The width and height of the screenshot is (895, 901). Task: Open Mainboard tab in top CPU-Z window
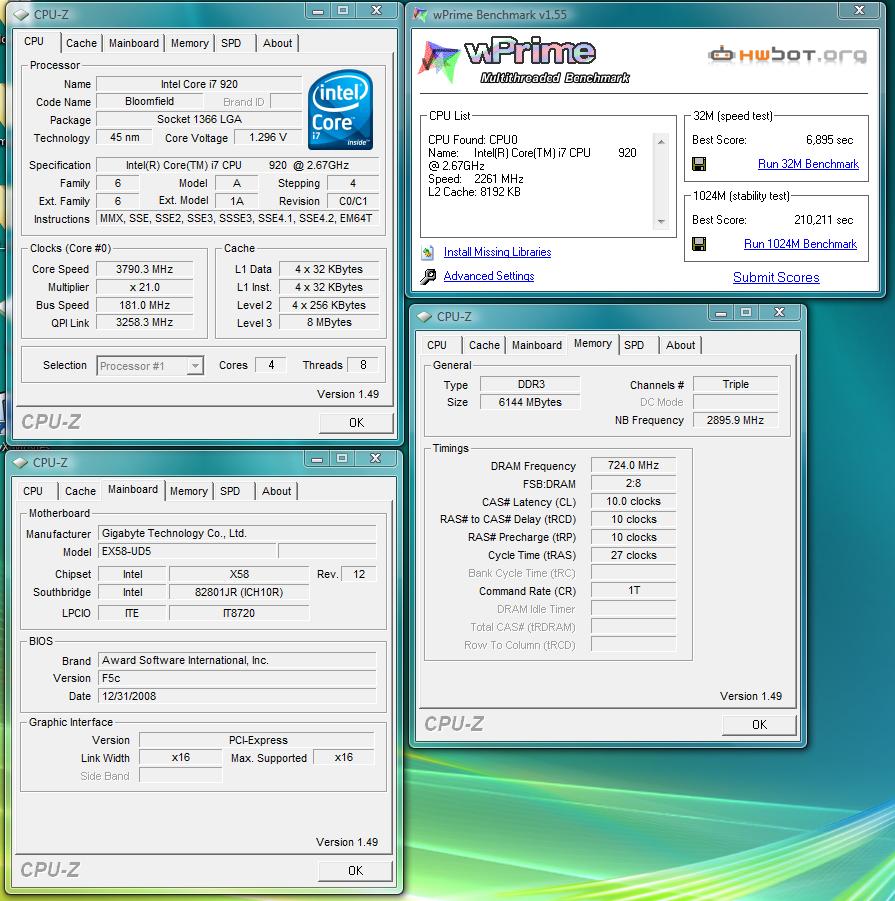(x=134, y=43)
